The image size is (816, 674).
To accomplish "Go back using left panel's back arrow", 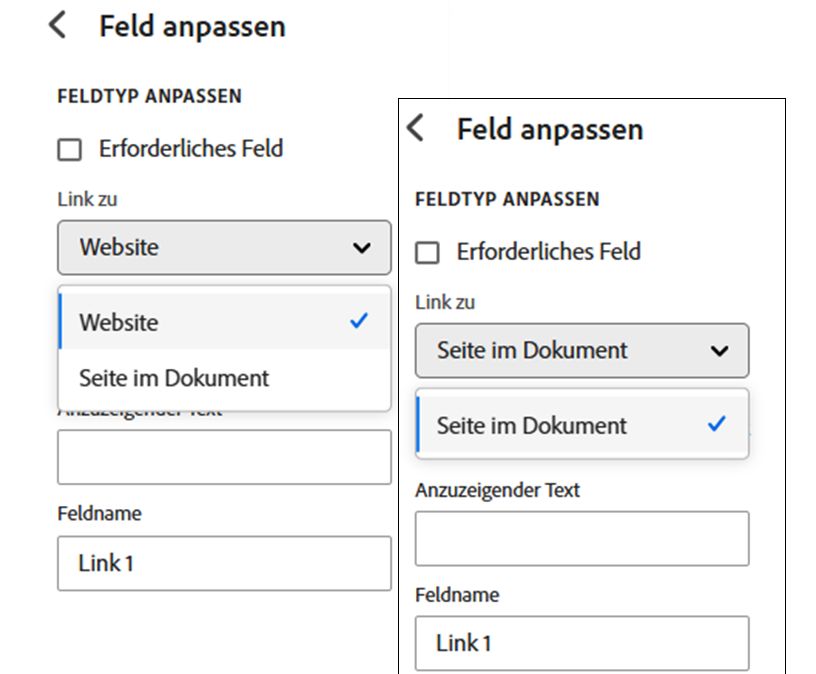I will 57,25.
